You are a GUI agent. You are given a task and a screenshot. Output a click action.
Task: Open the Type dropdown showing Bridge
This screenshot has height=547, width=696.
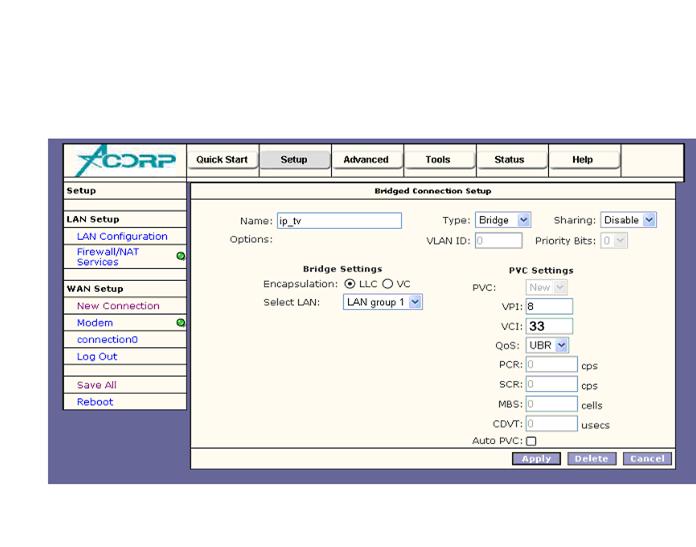[504, 220]
